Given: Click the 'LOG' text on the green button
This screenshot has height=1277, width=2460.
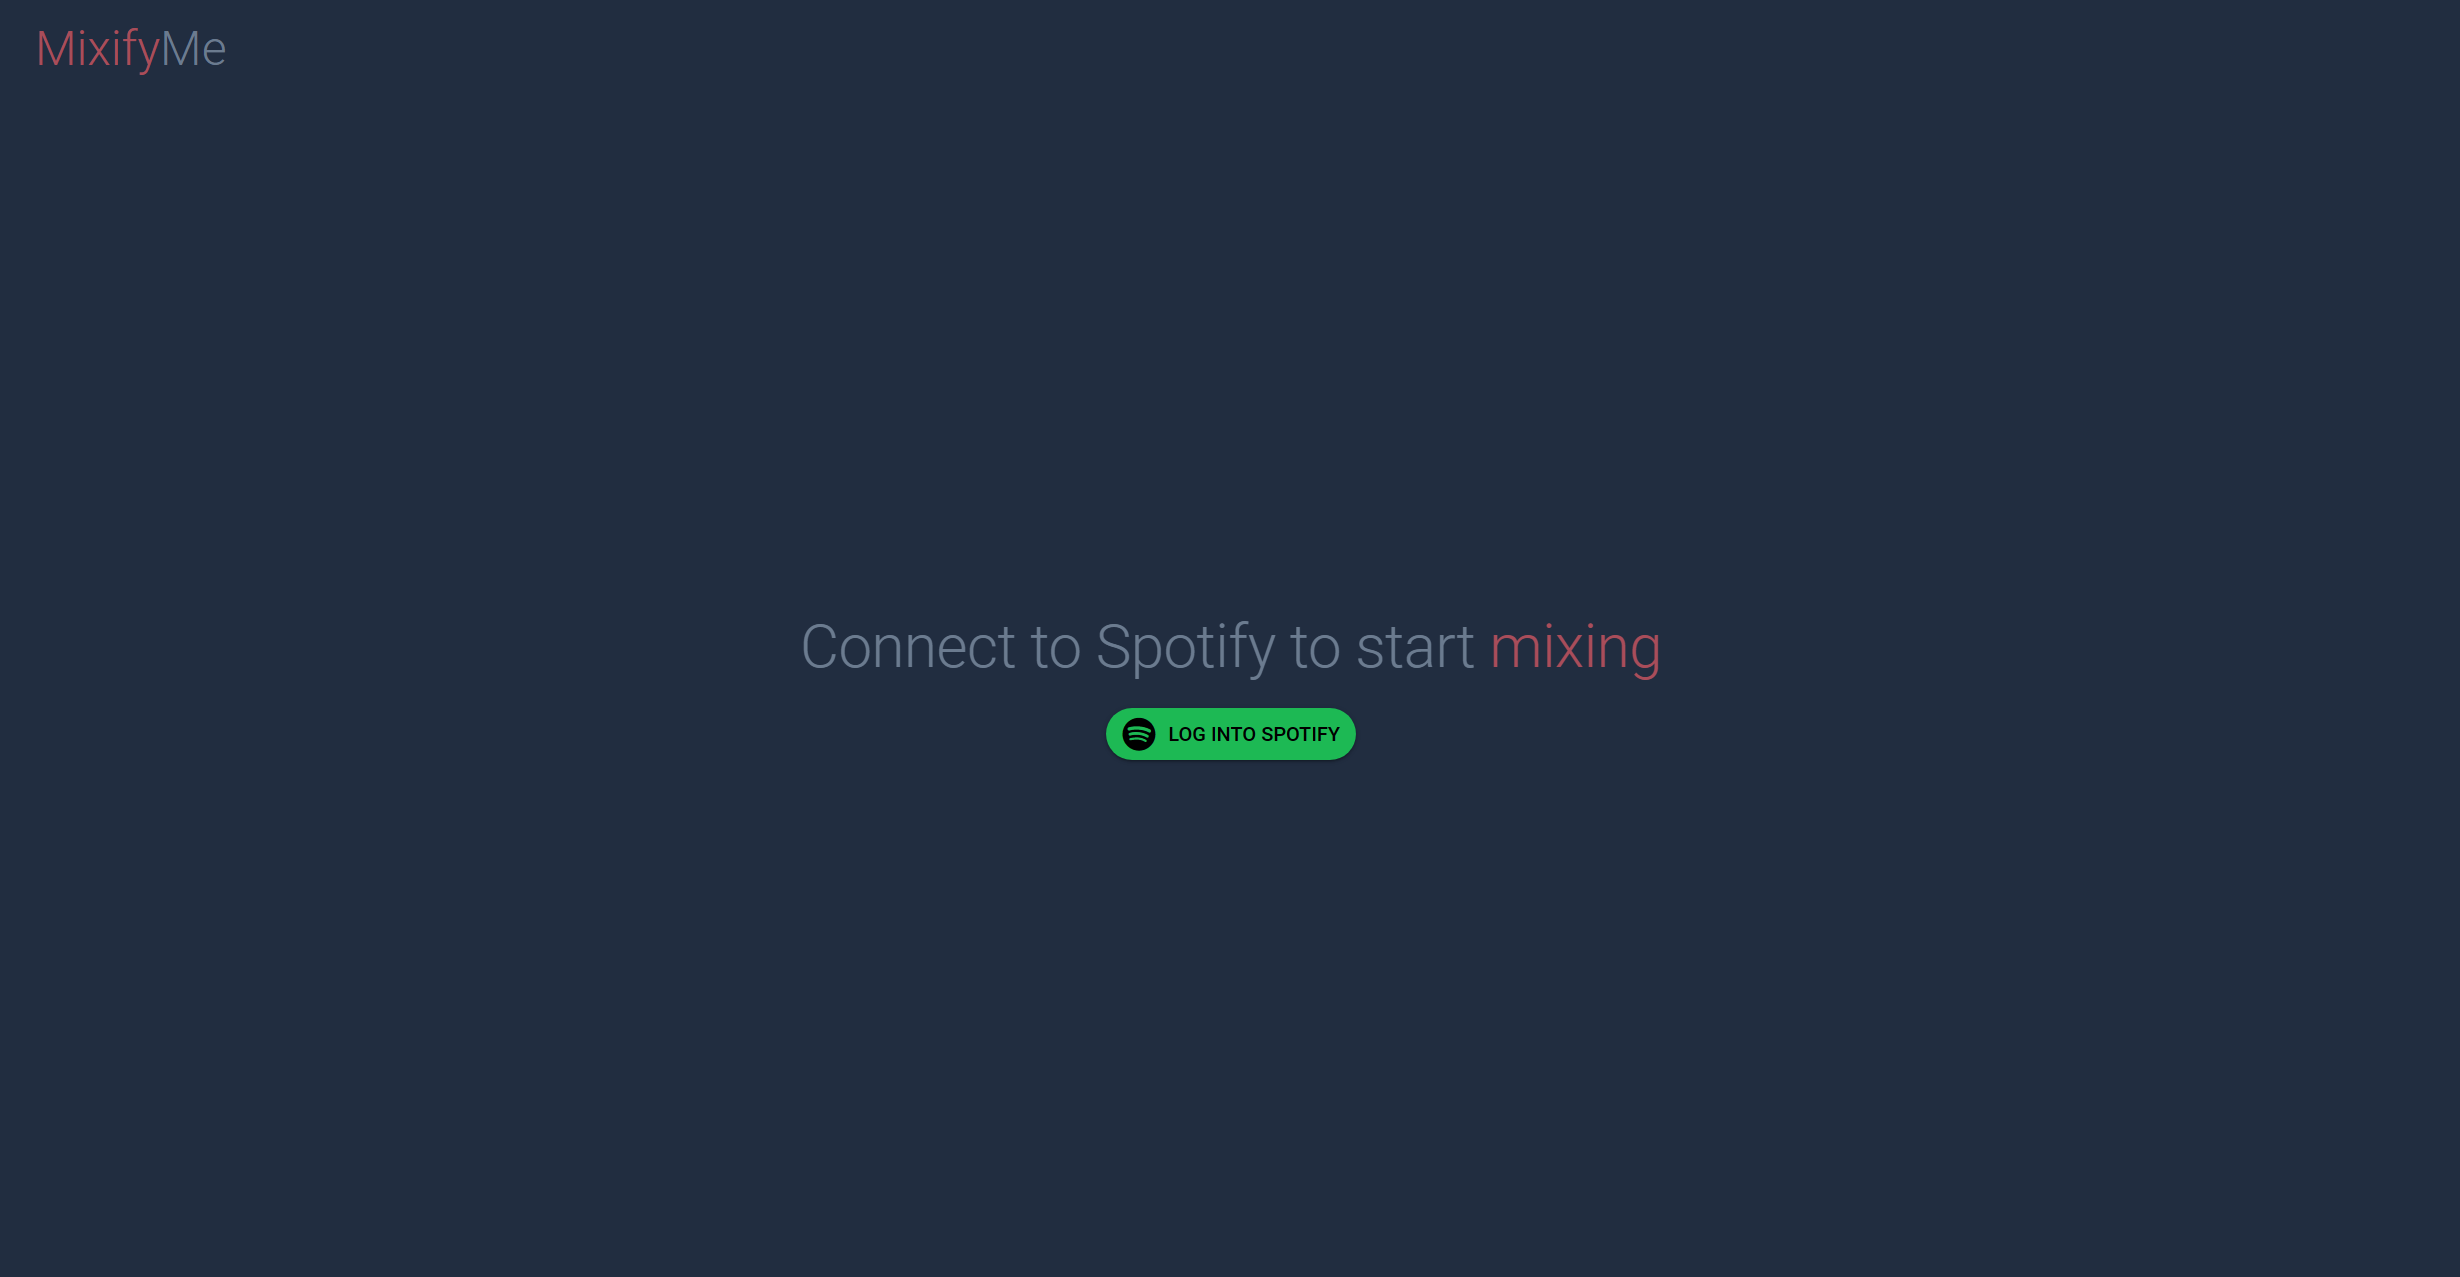Looking at the screenshot, I should pos(1186,734).
